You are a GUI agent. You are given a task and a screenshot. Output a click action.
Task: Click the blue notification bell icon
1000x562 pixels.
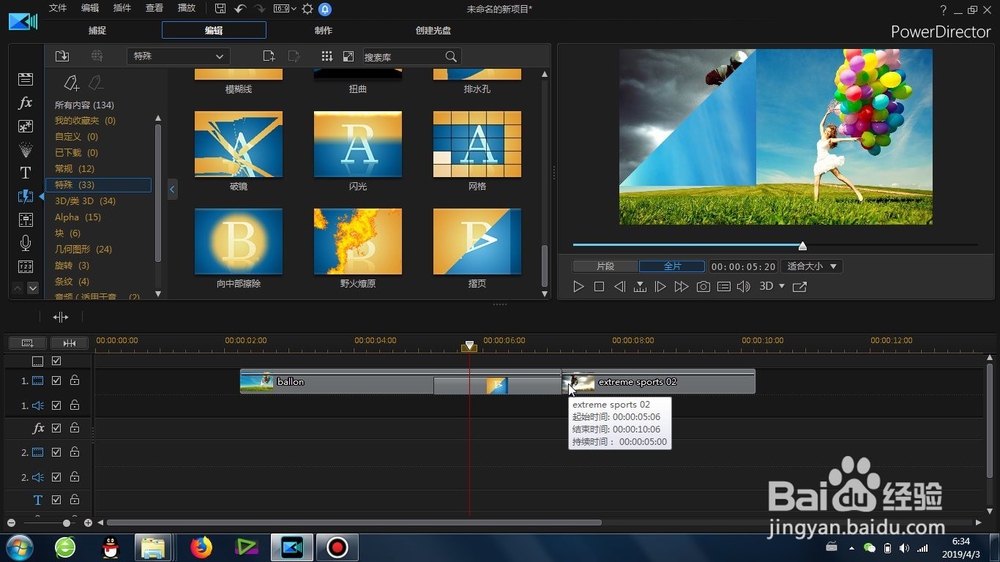coord(325,9)
